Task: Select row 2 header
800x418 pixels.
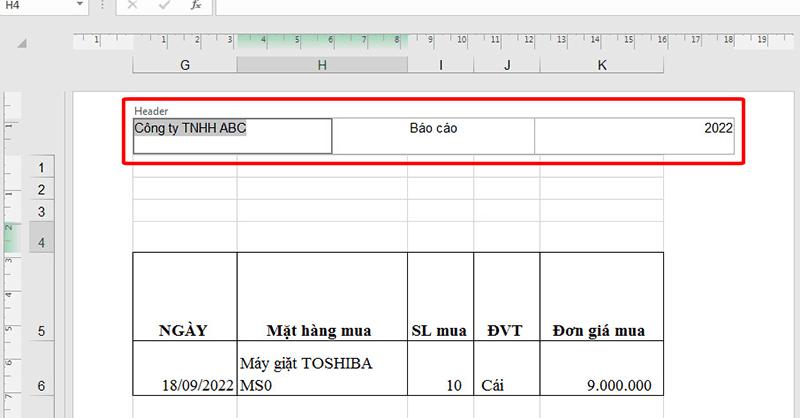Action: point(41,189)
